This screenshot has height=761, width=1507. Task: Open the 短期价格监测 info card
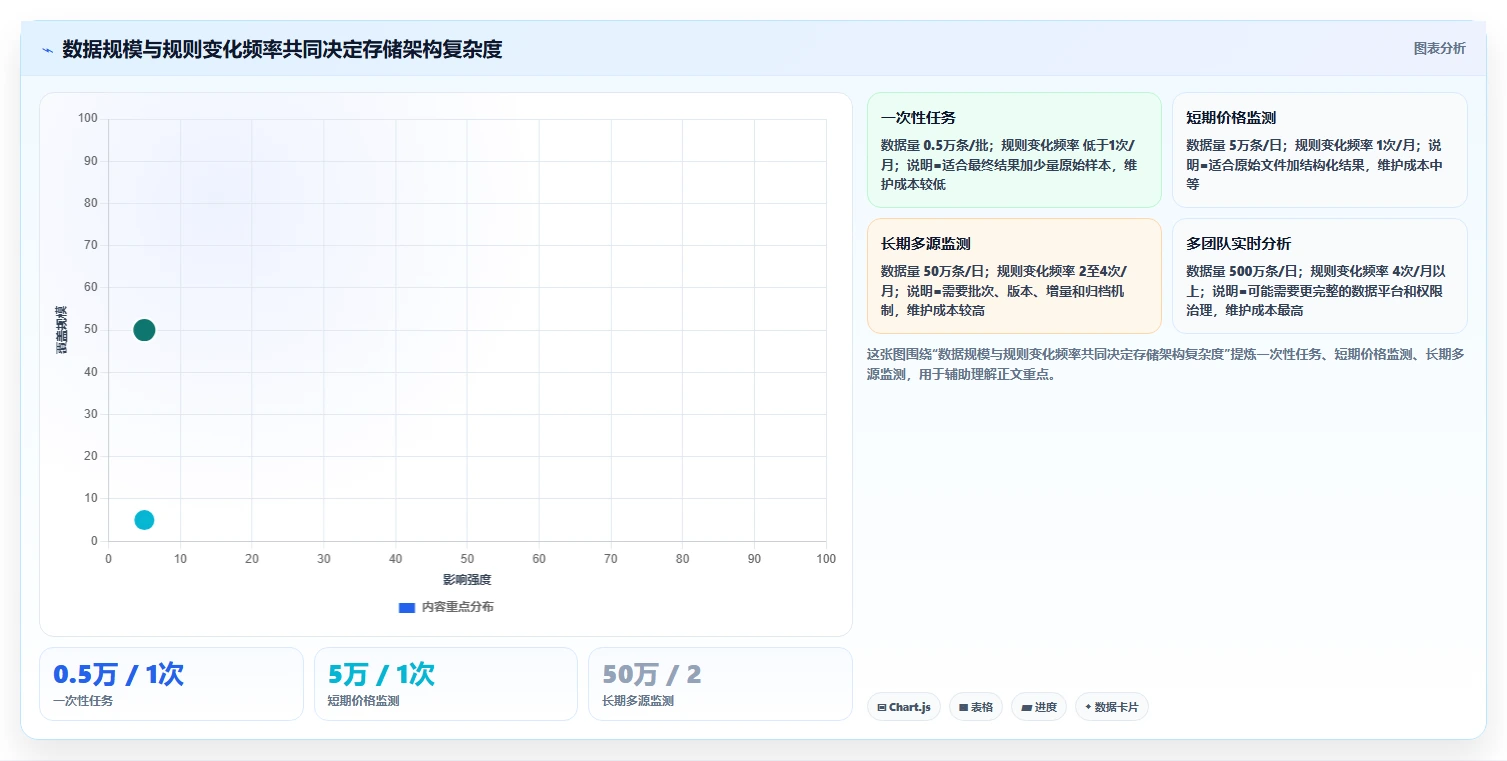click(x=1319, y=150)
